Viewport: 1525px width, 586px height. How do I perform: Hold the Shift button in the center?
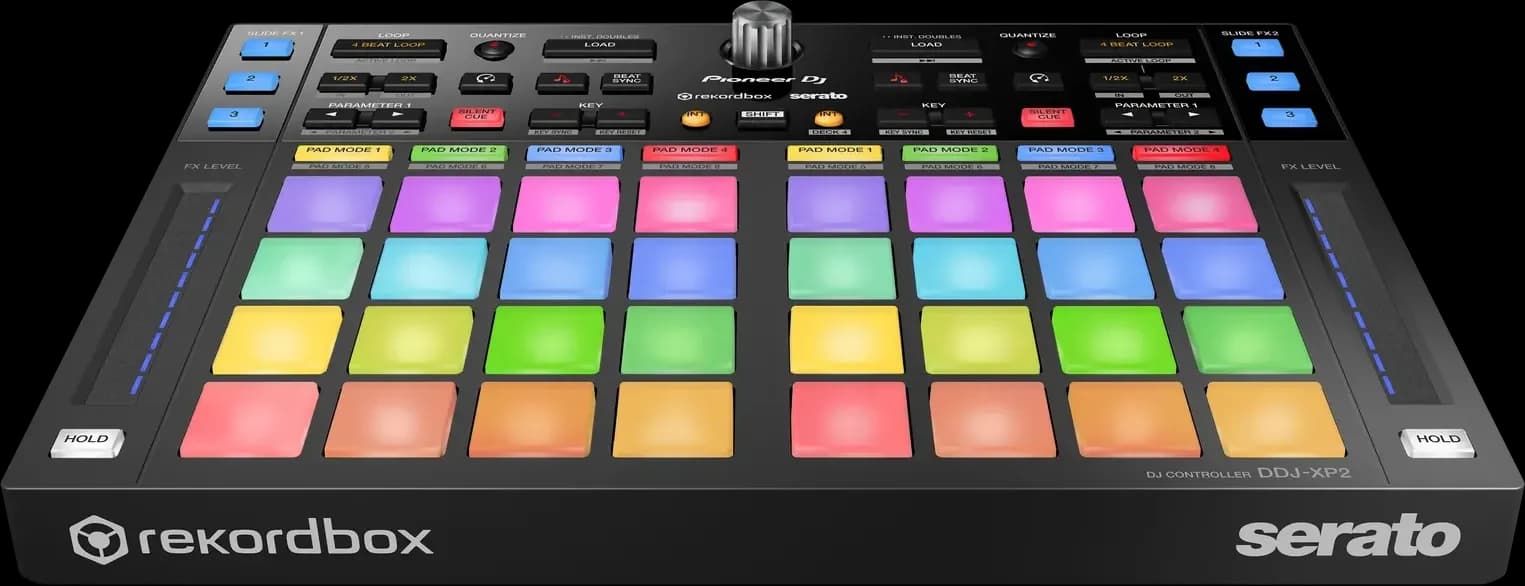tap(762, 119)
